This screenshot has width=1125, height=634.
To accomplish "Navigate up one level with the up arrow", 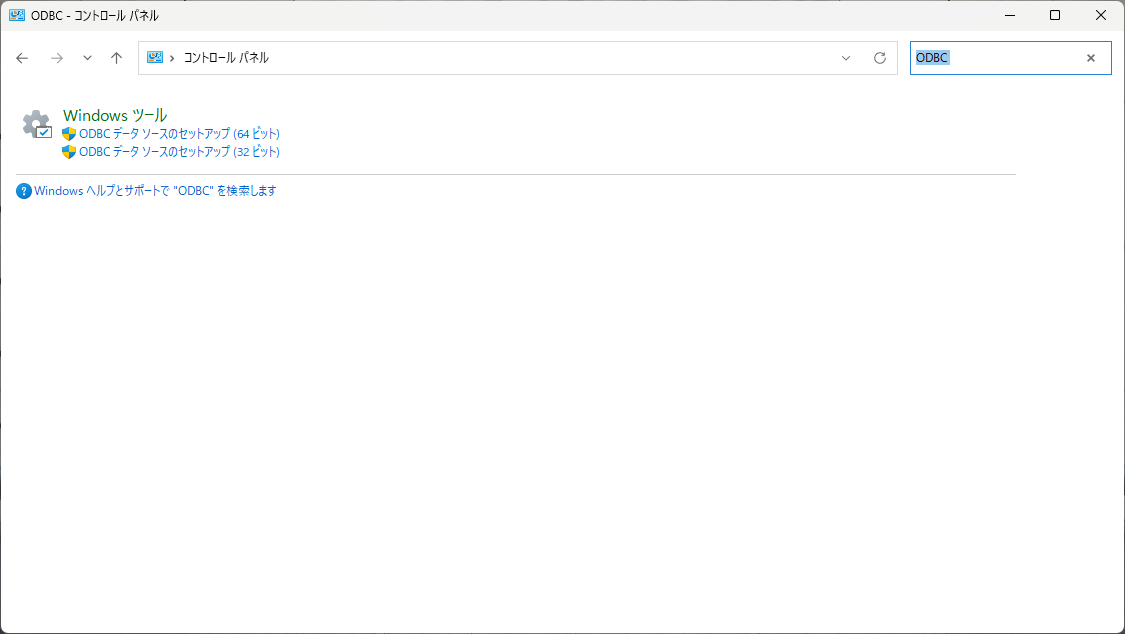I will 116,58.
